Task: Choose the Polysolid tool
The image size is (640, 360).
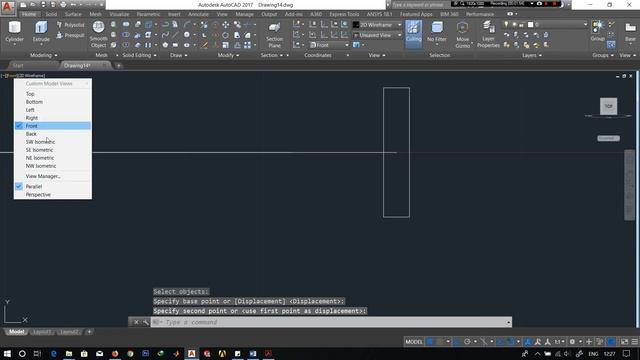Action: coord(70,25)
